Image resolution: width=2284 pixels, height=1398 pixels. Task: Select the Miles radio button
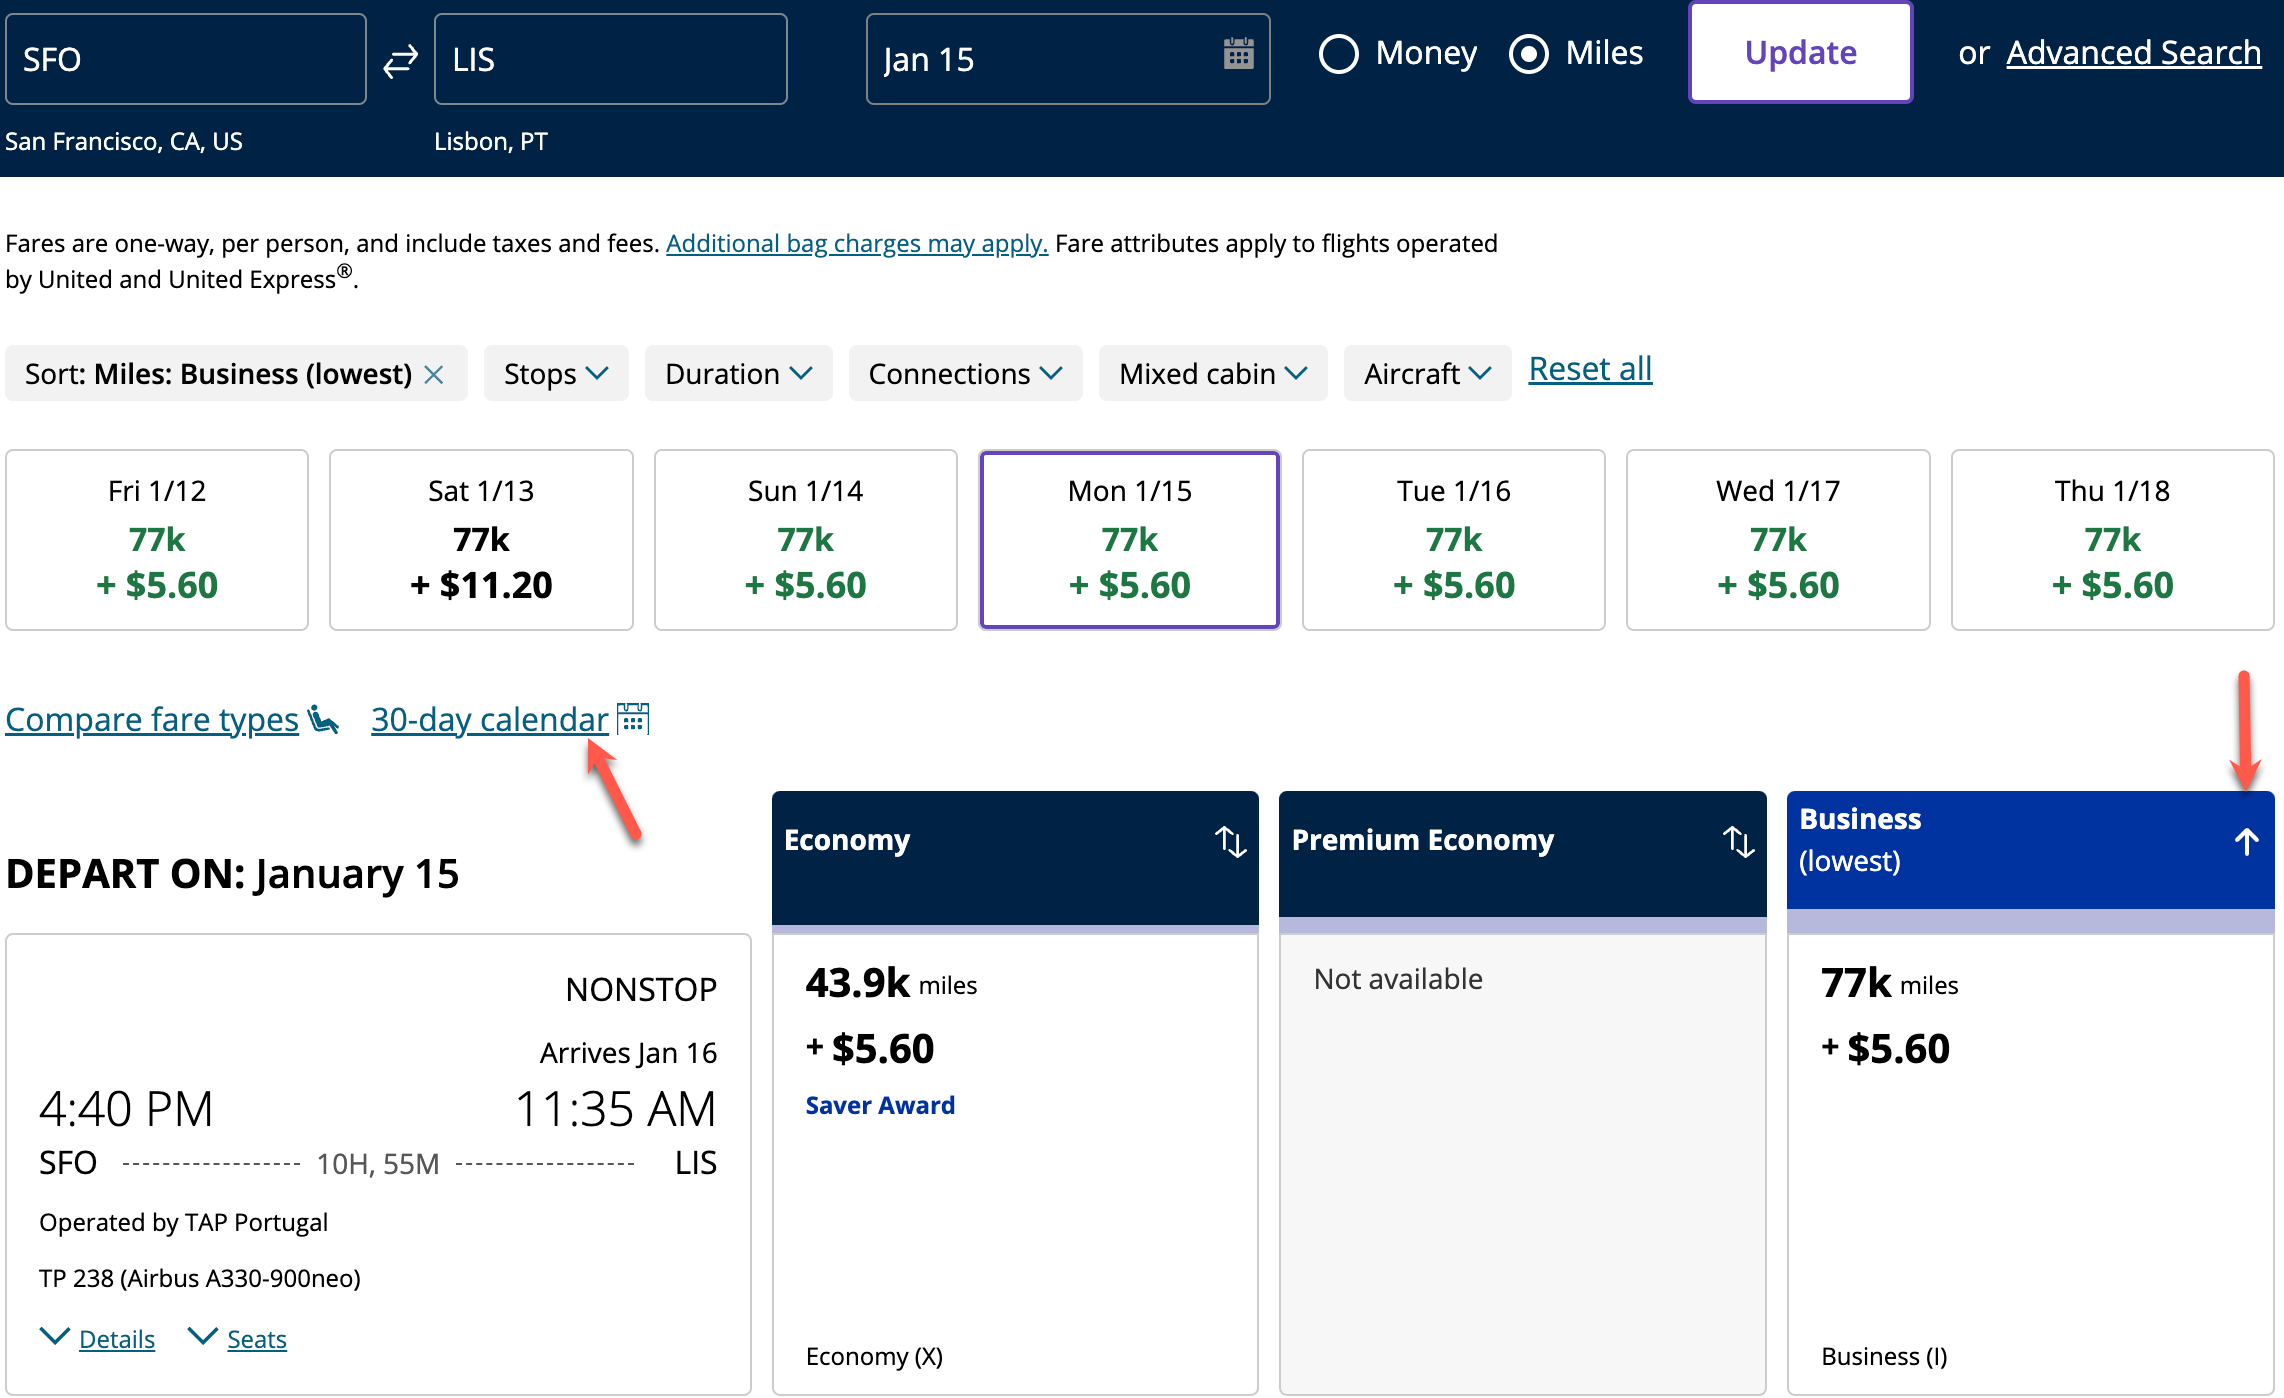pos(1528,54)
